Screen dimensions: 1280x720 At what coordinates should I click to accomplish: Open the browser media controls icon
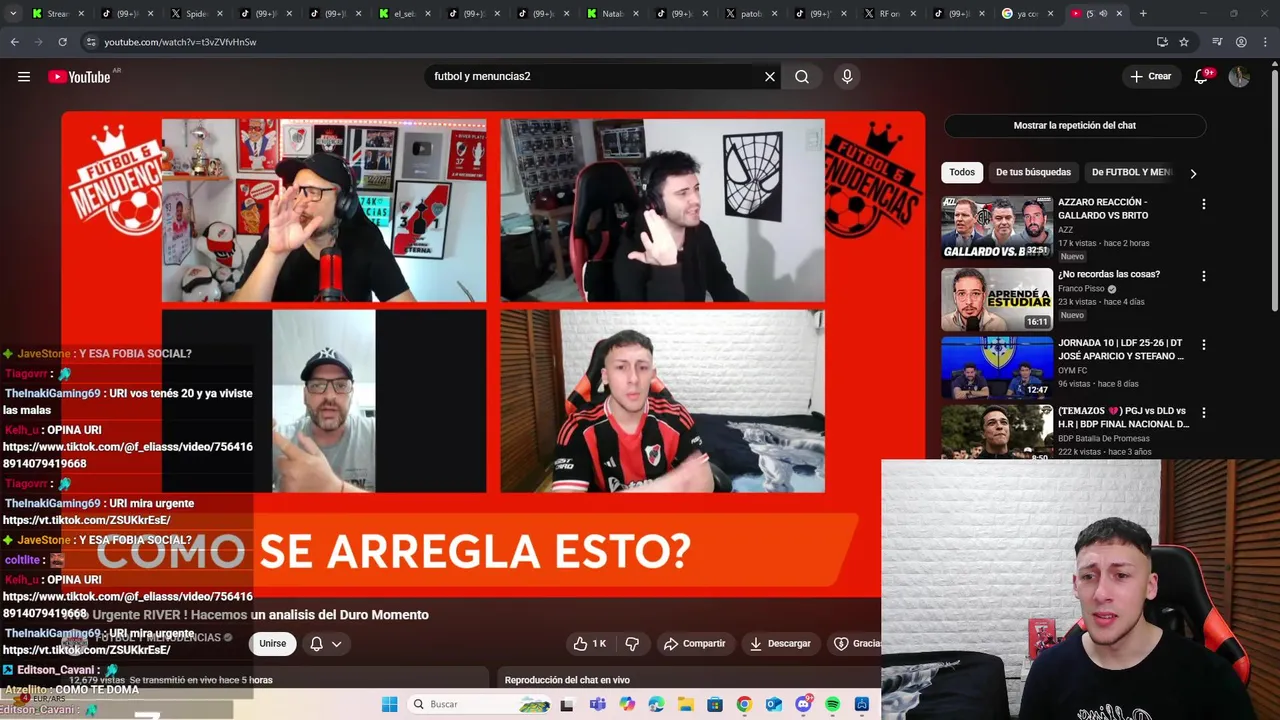(x=1217, y=42)
